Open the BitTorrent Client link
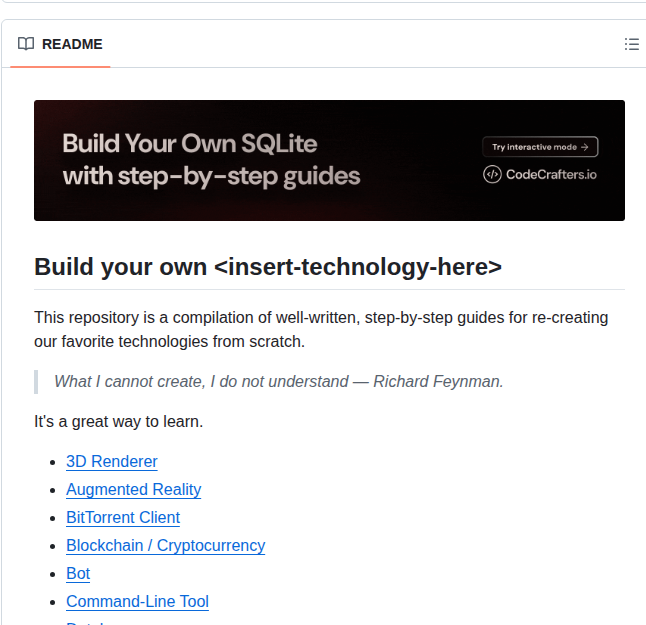This screenshot has height=625, width=646. (123, 517)
